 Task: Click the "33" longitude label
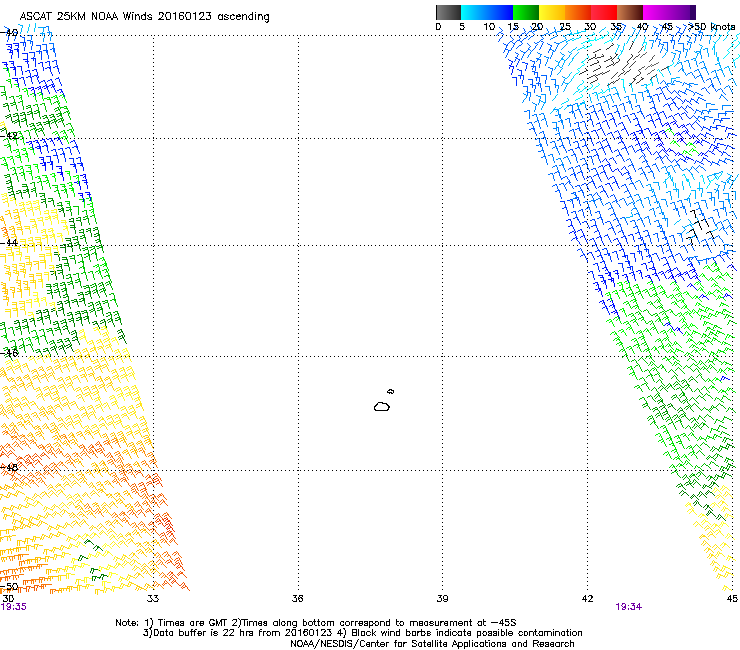click(152, 599)
